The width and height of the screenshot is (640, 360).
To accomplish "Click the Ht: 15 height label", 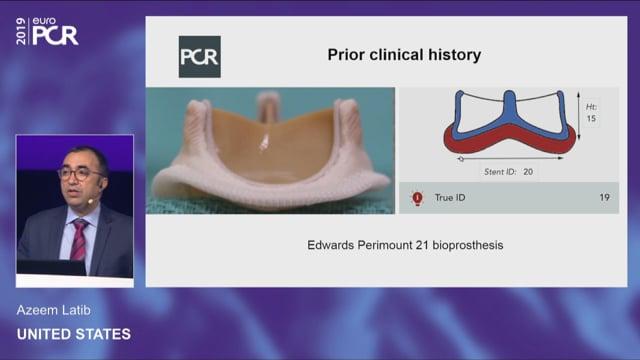I will click(x=591, y=113).
